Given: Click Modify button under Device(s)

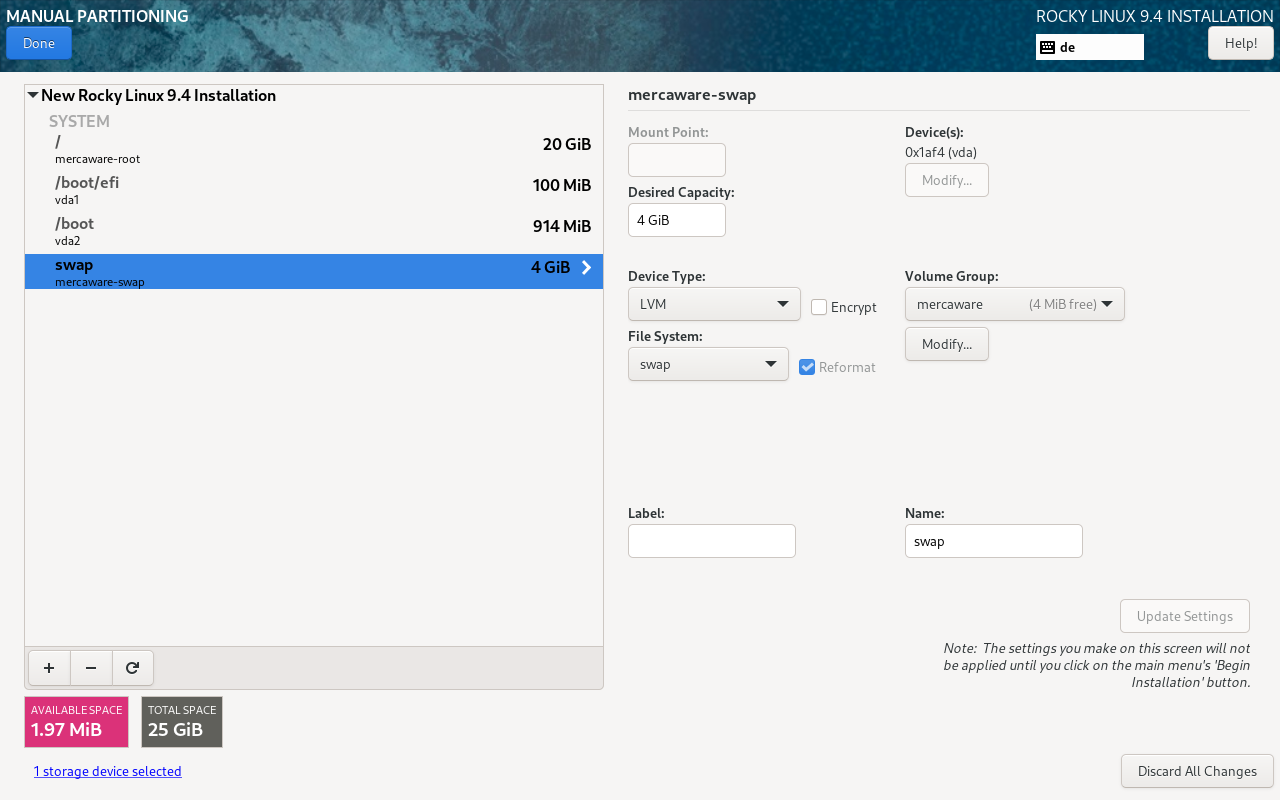Looking at the screenshot, I should pos(947,180).
